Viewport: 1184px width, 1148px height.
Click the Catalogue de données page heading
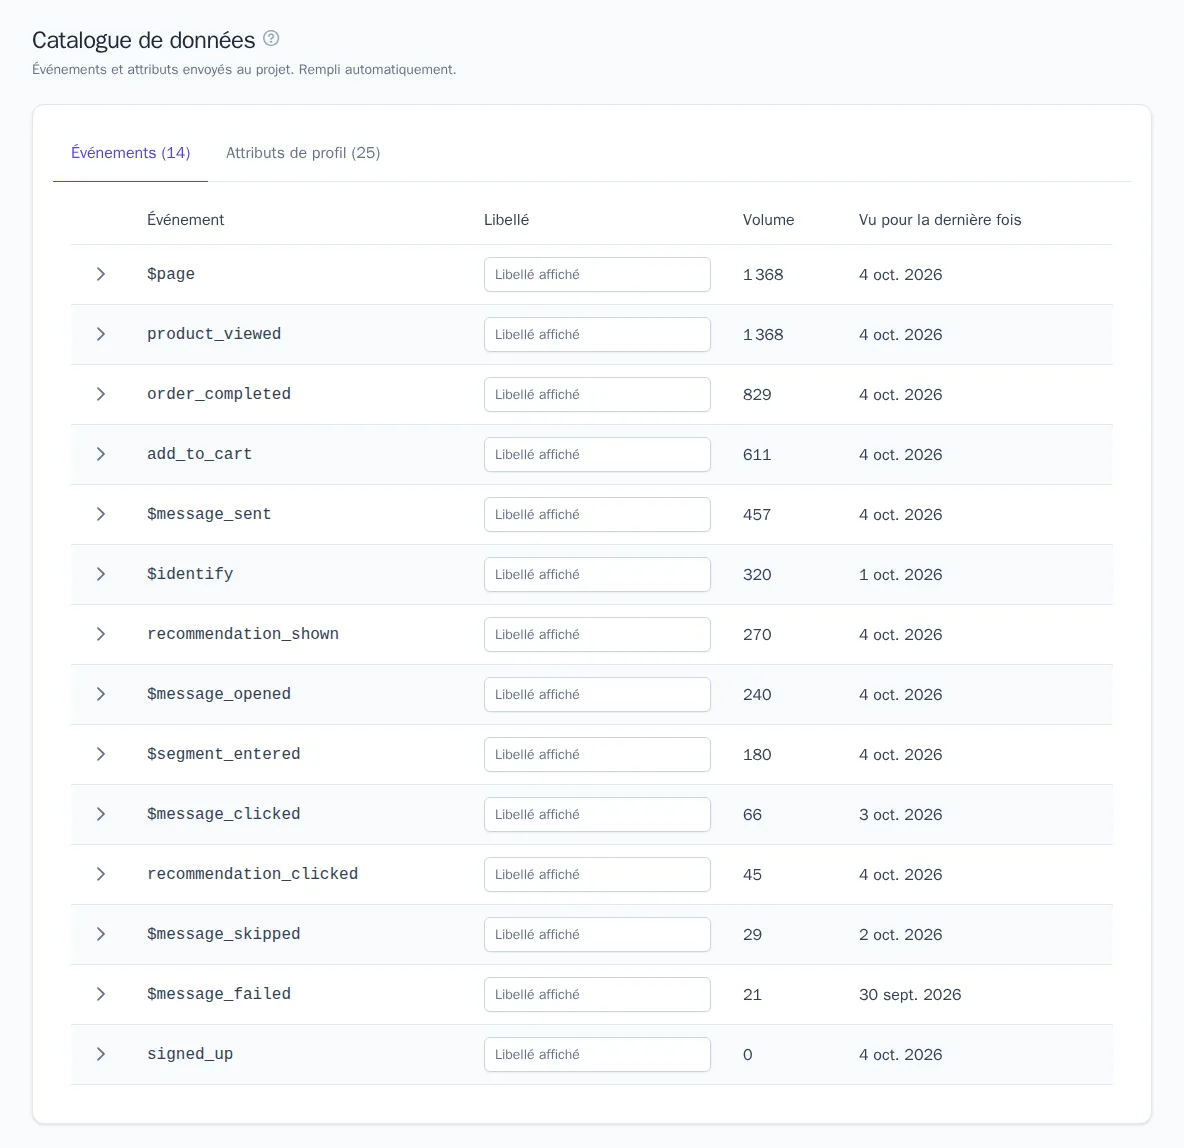coord(143,40)
